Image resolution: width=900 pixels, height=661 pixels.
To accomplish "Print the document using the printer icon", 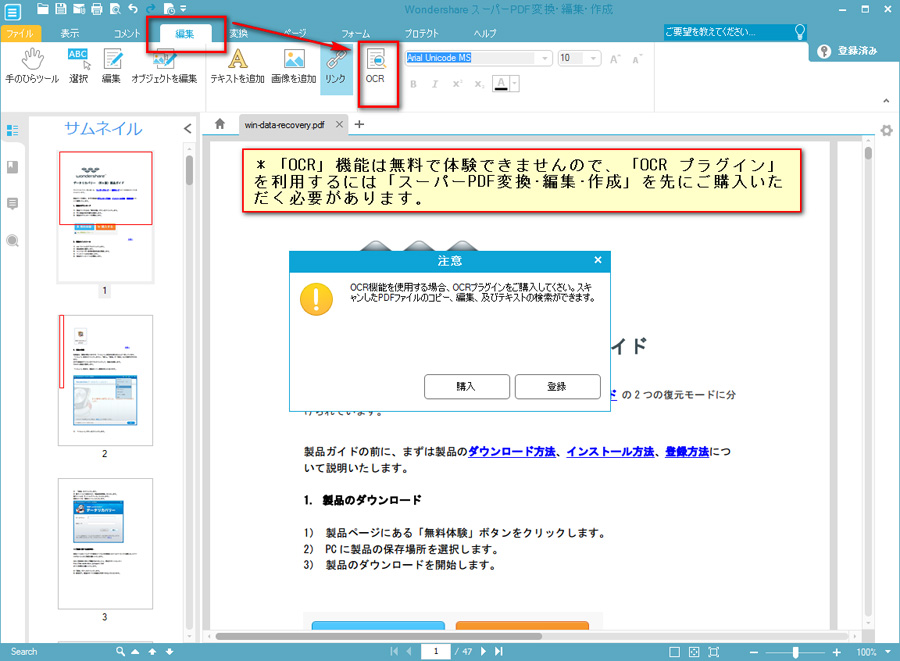I will click(x=97, y=9).
